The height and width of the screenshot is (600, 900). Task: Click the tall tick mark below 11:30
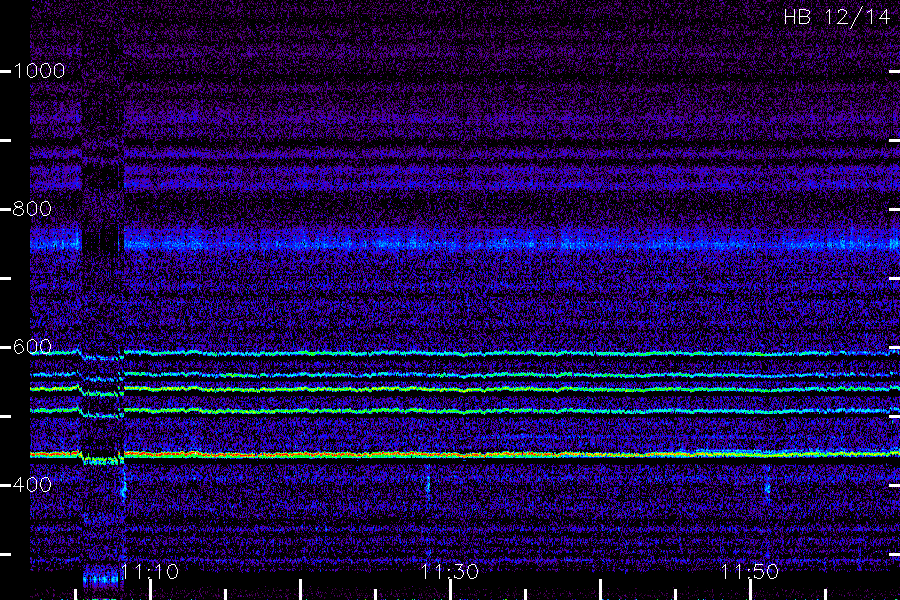coord(450,590)
